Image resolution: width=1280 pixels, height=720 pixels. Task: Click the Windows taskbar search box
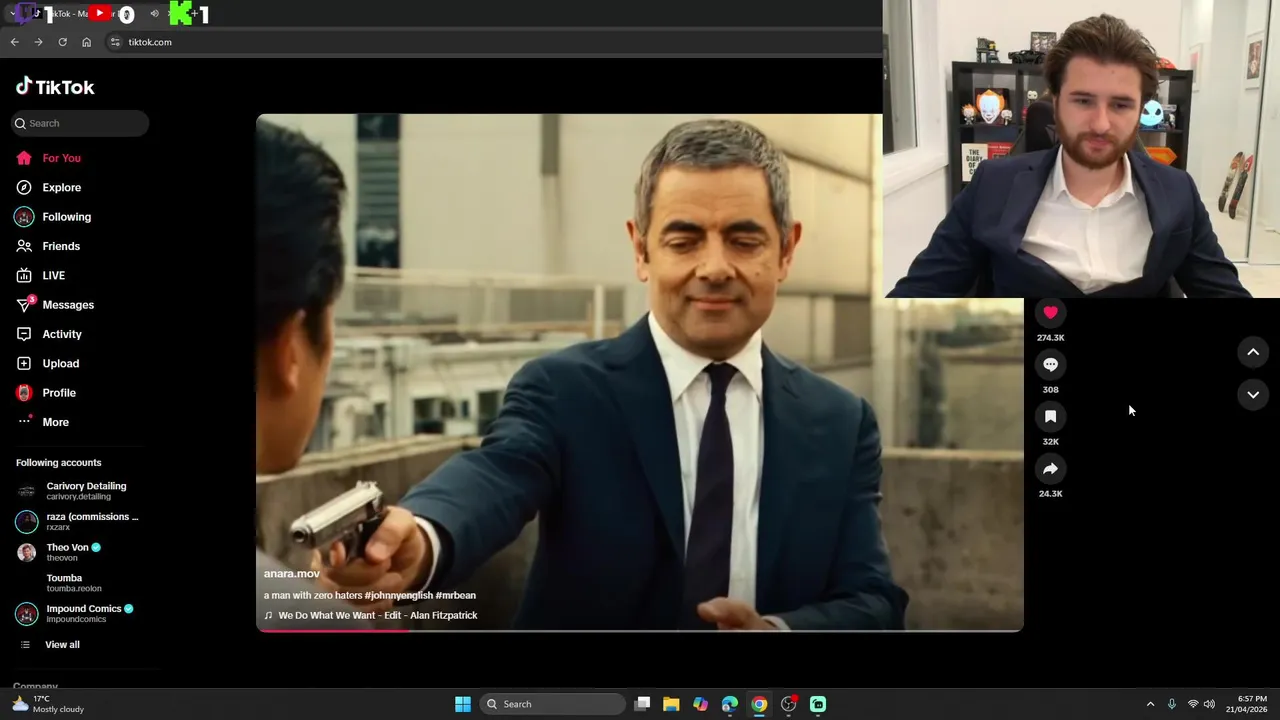(x=553, y=704)
